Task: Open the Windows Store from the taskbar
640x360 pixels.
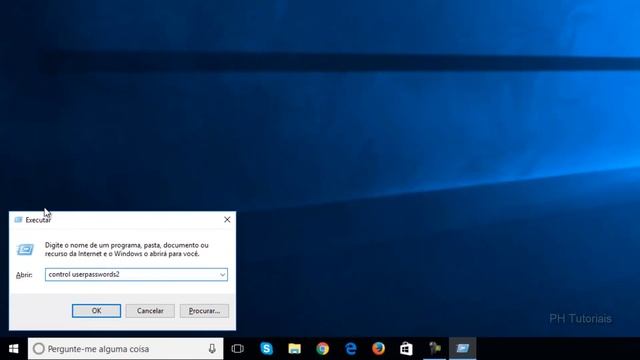Action: point(406,349)
